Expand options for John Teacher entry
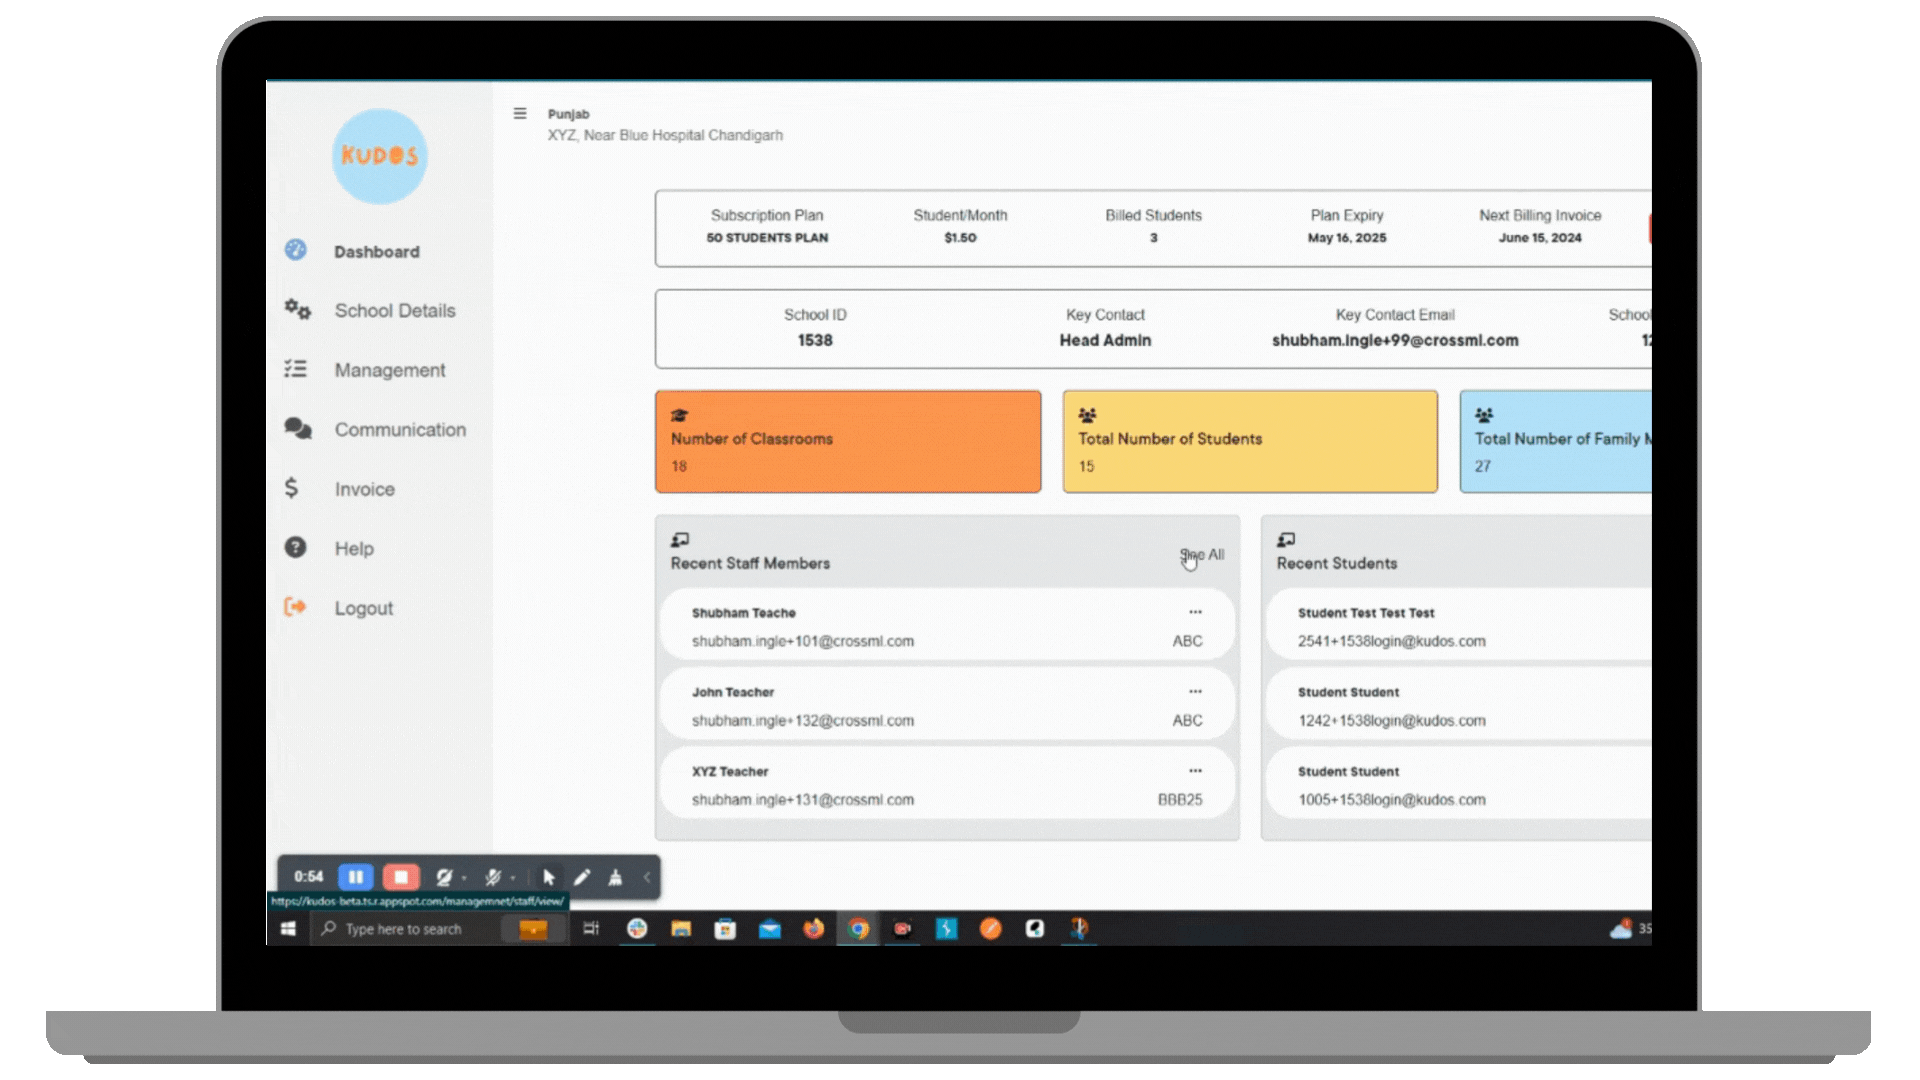This screenshot has width=1920, height=1080. click(1195, 691)
